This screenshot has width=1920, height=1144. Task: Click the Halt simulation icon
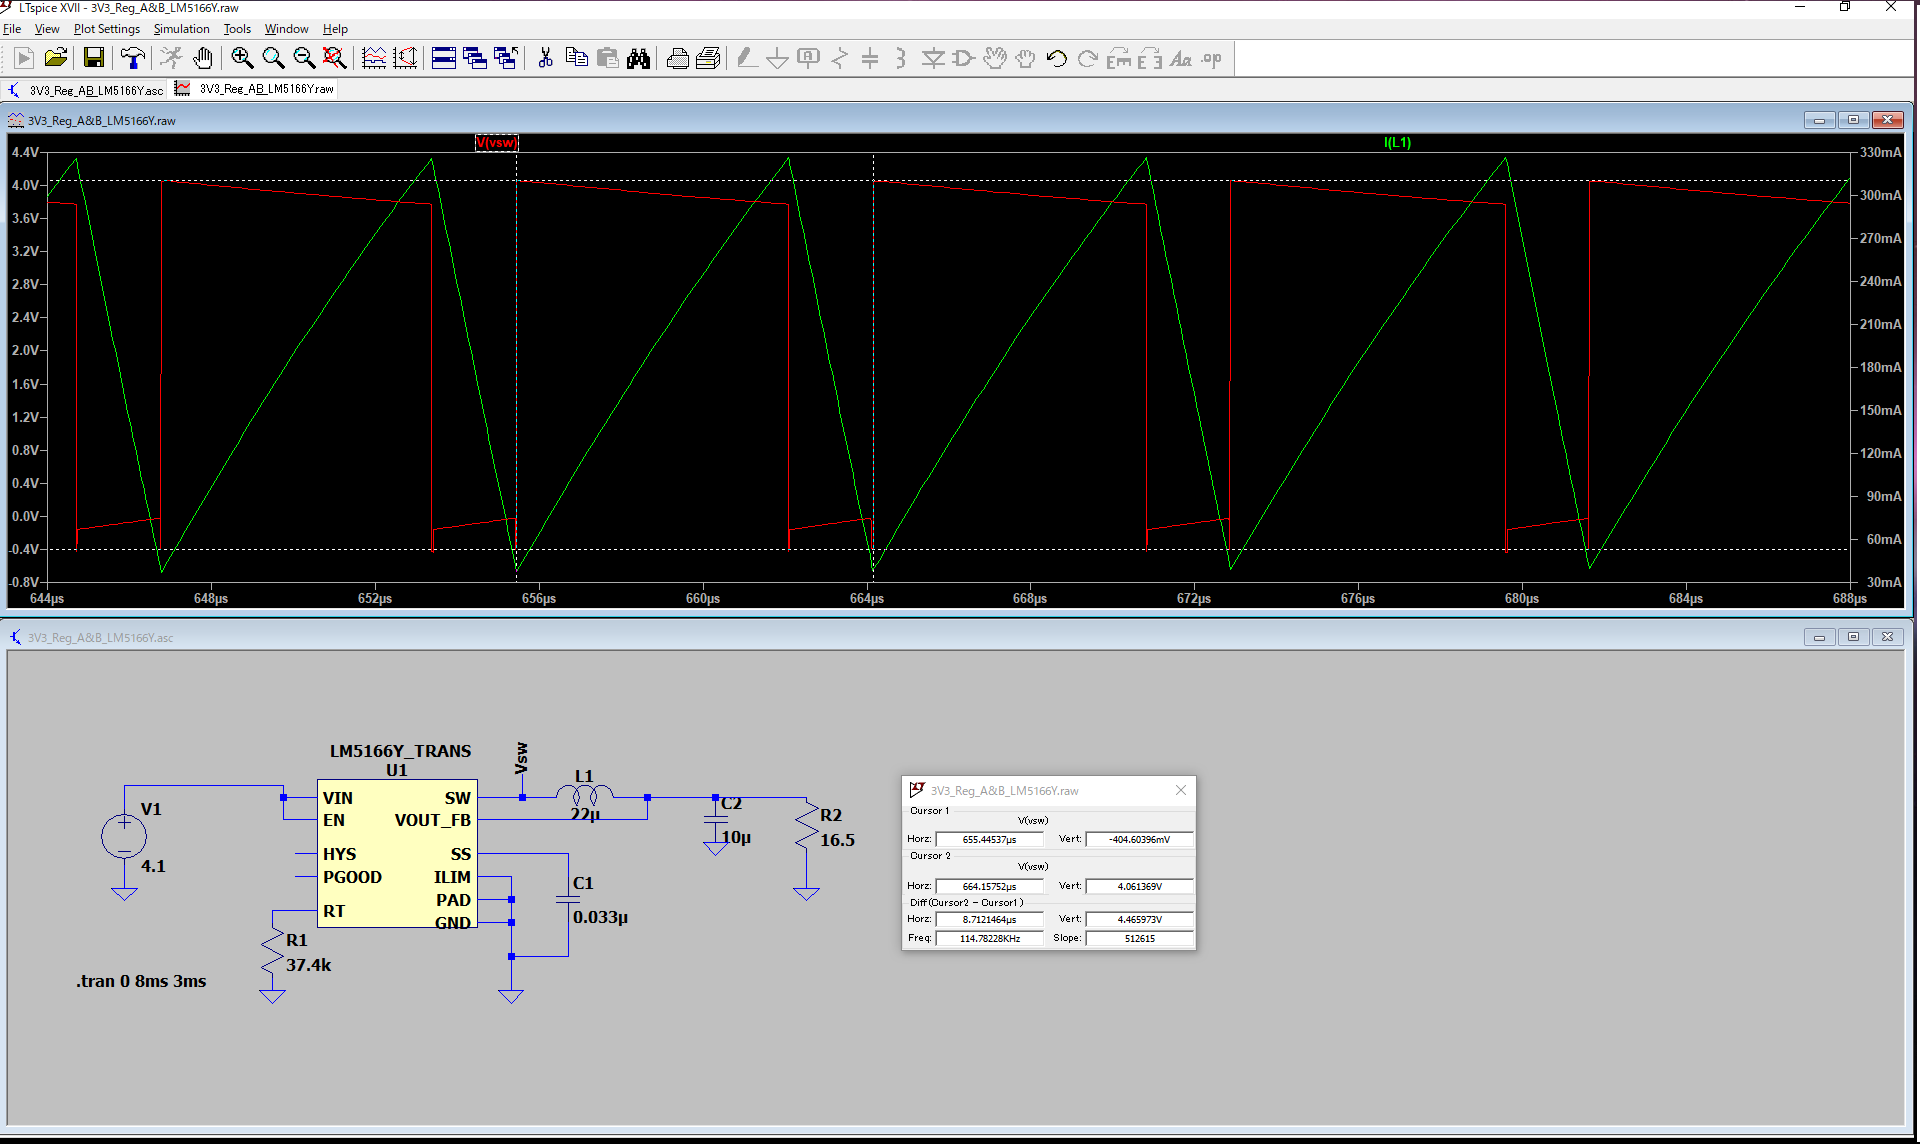click(202, 58)
